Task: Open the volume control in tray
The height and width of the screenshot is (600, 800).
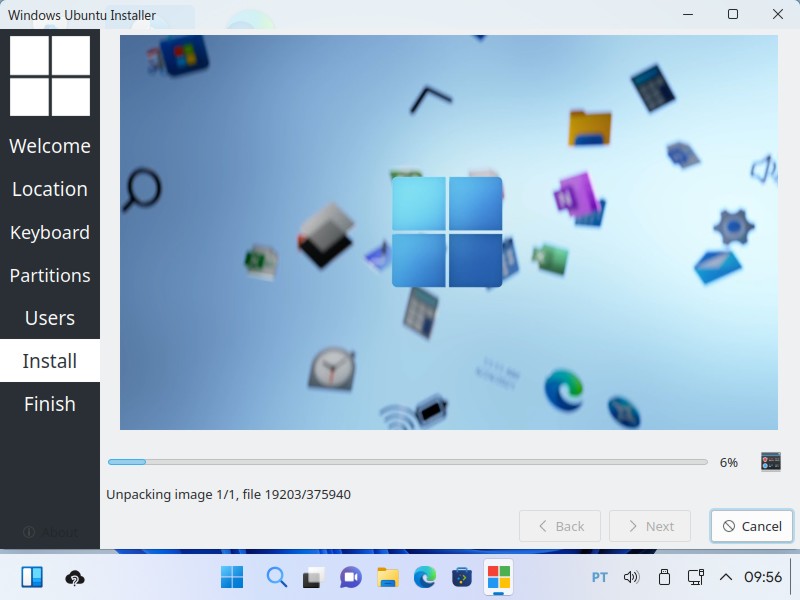Action: pyautogui.click(x=632, y=577)
